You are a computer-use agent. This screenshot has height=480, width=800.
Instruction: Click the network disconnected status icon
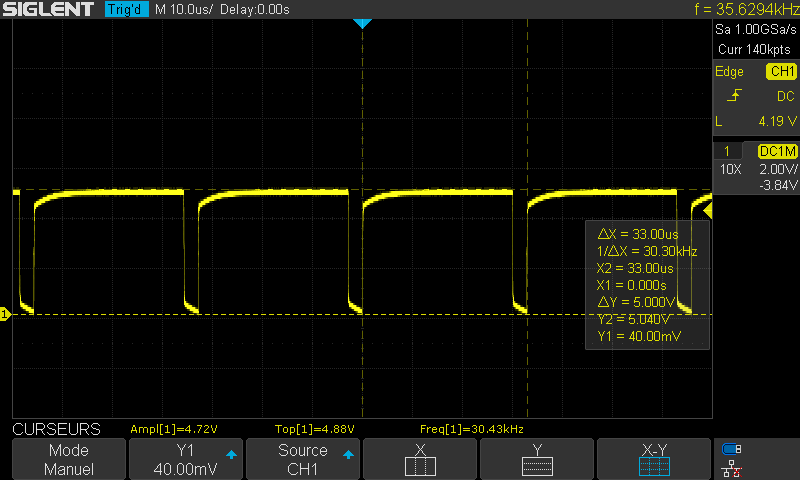pyautogui.click(x=732, y=468)
